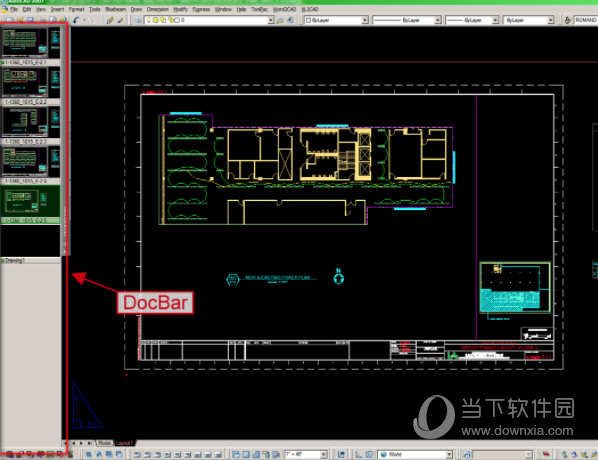The image size is (598, 460).
Task: Open the Express menu
Action: (x=201, y=9)
